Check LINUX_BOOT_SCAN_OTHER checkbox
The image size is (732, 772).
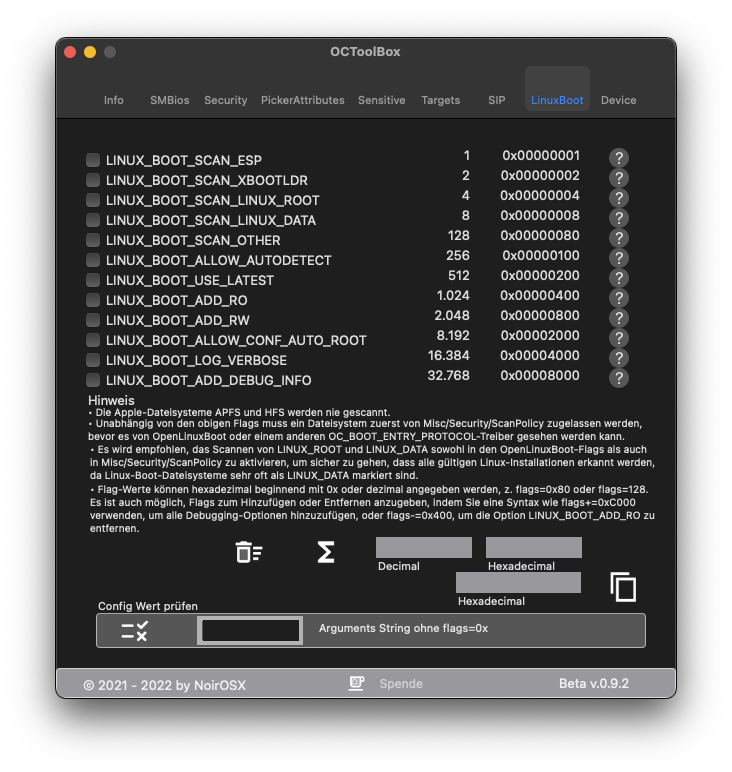93,240
